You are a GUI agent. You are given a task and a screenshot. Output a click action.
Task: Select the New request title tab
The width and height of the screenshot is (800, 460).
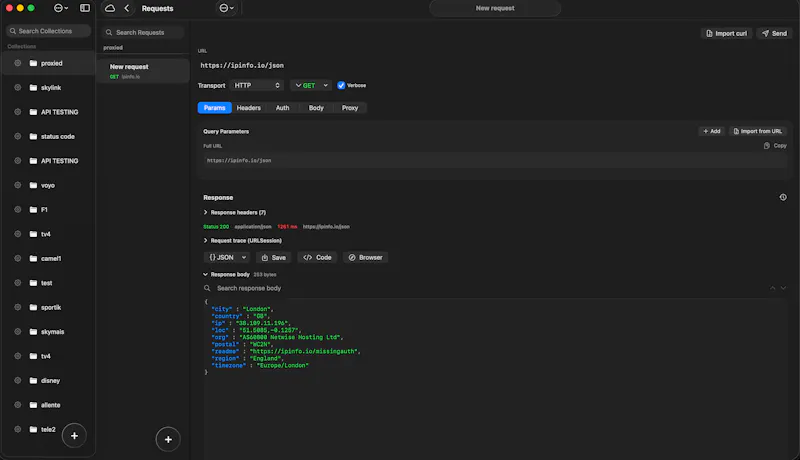point(495,8)
